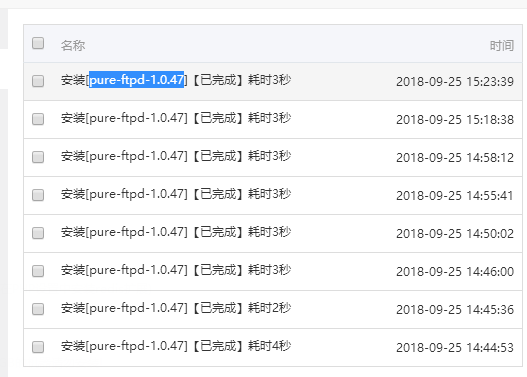Check the row dated 2018-09-25 14:45:36

coord(38,309)
